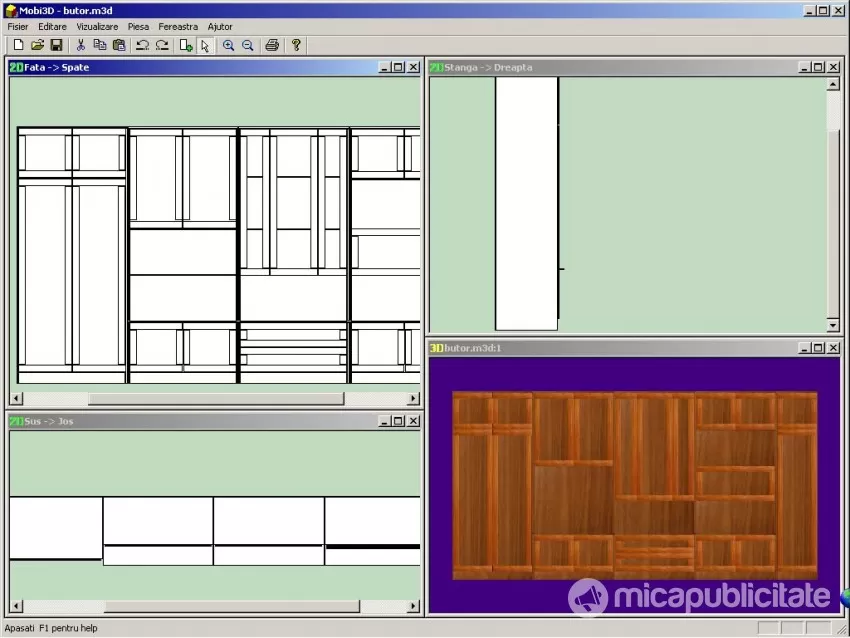Maximize the Fata -> Spate view window

click(x=398, y=67)
